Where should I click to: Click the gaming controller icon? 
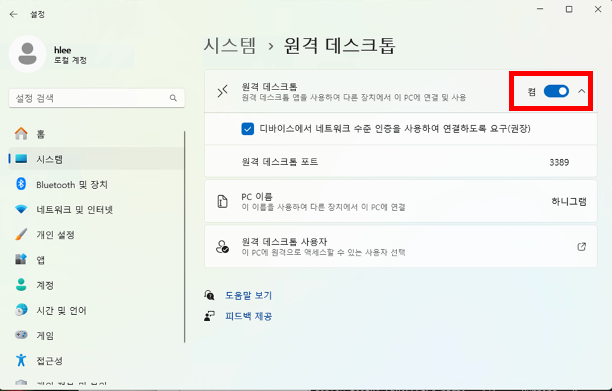(x=21, y=335)
